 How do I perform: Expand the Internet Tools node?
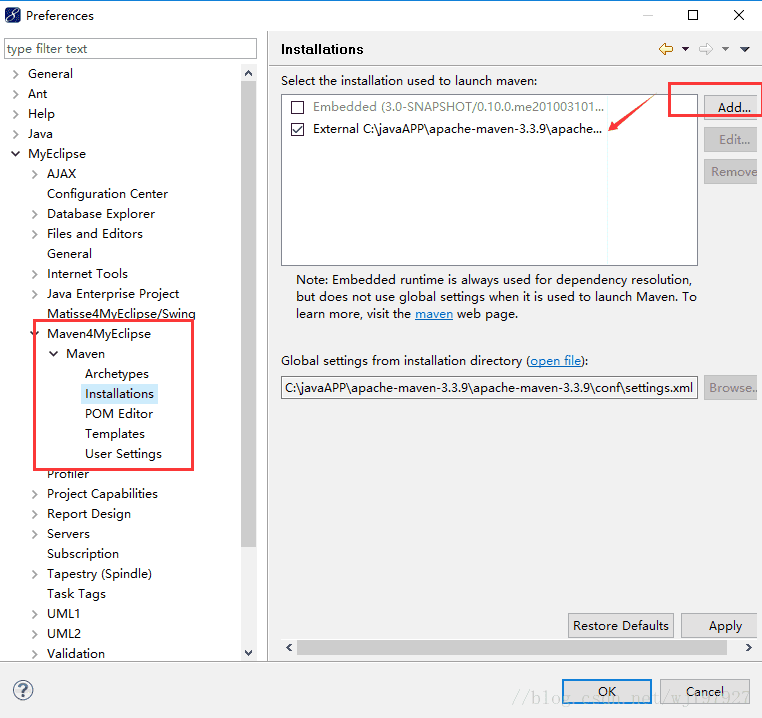pos(35,274)
